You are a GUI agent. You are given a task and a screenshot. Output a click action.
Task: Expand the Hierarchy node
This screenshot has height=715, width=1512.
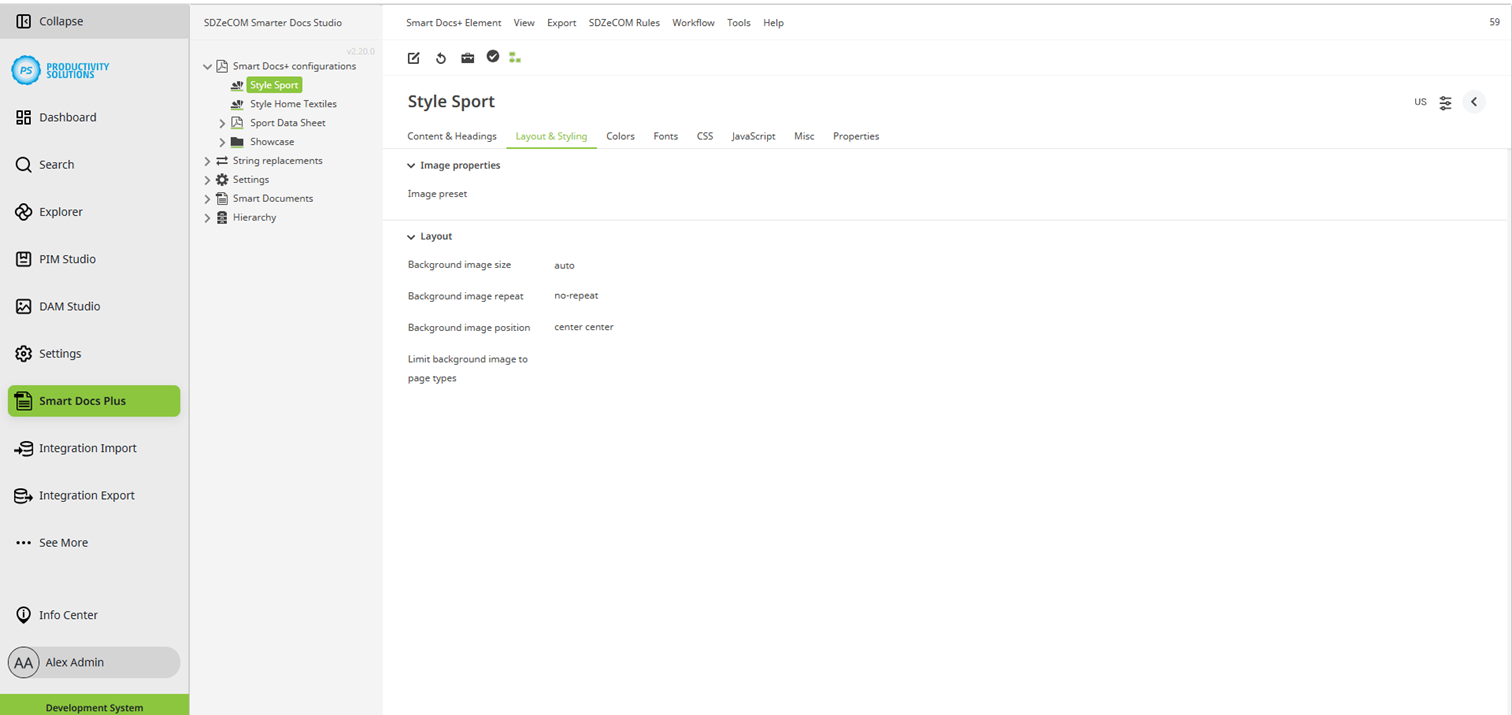pos(208,218)
